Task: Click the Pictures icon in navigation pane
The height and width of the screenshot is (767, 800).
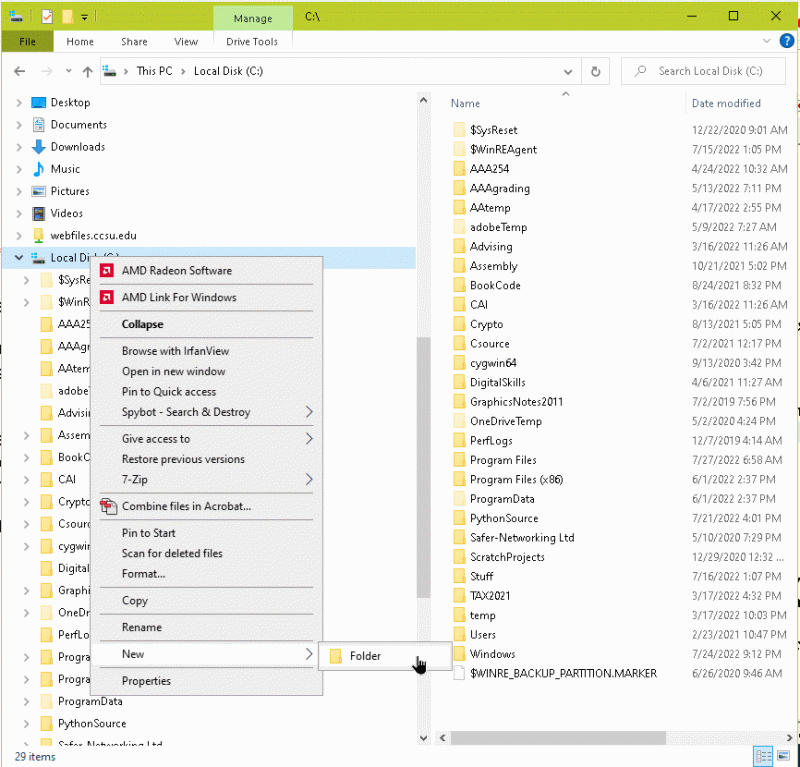Action: pos(38,191)
